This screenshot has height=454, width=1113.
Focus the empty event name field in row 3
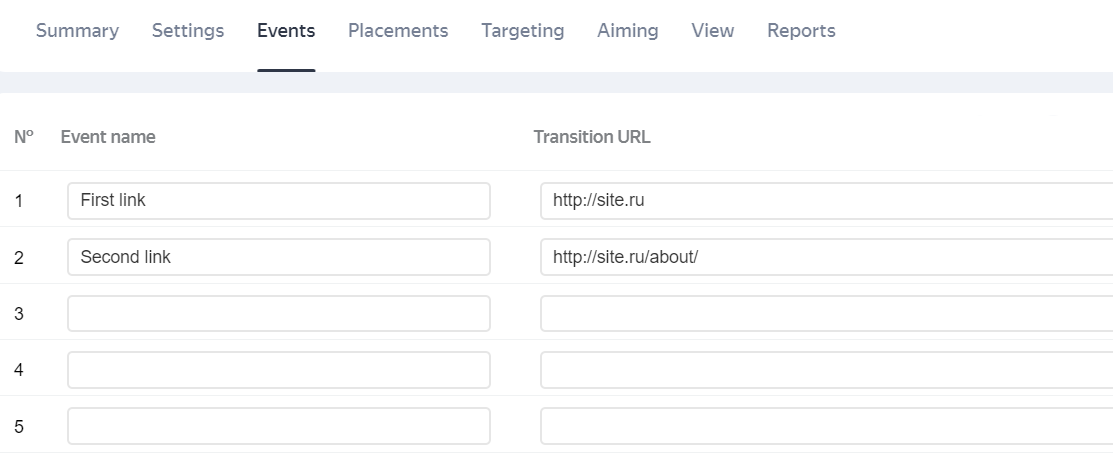click(279, 314)
